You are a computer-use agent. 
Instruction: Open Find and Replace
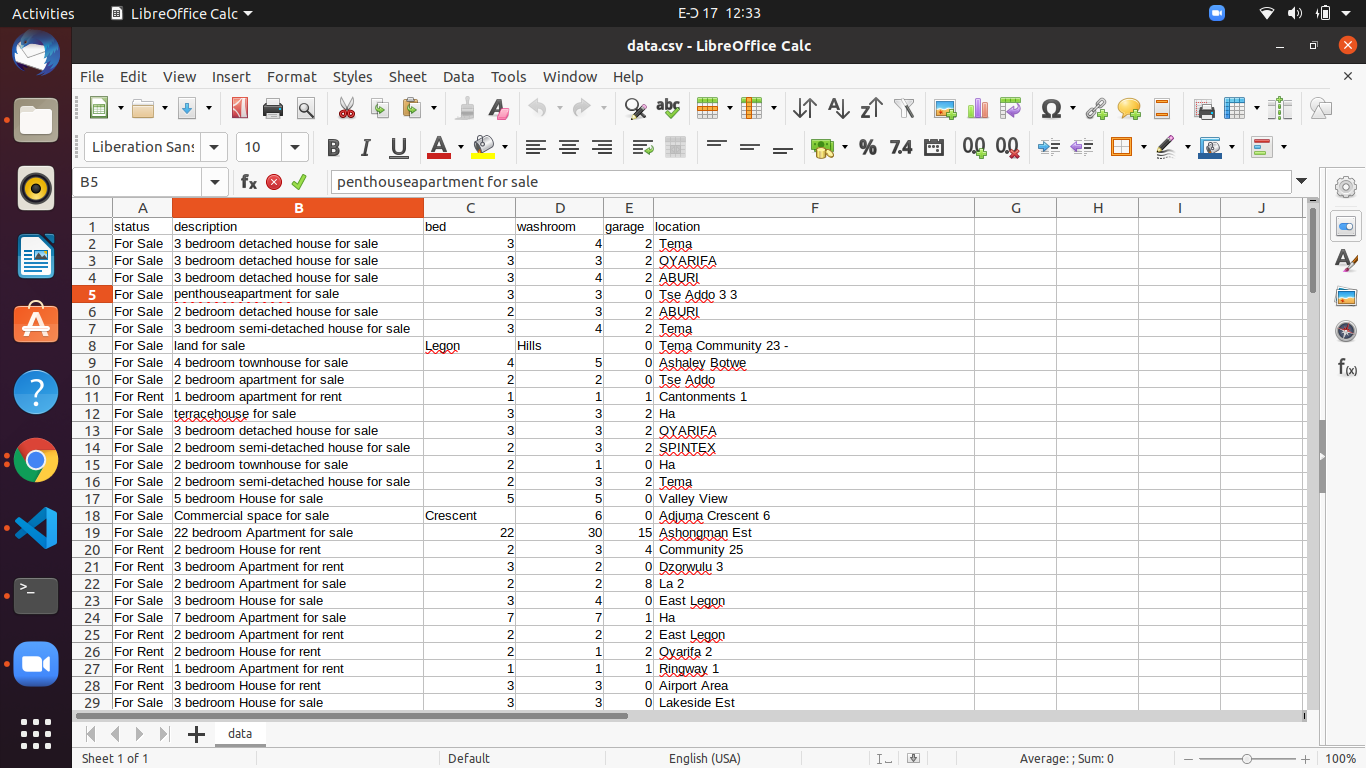[634, 108]
